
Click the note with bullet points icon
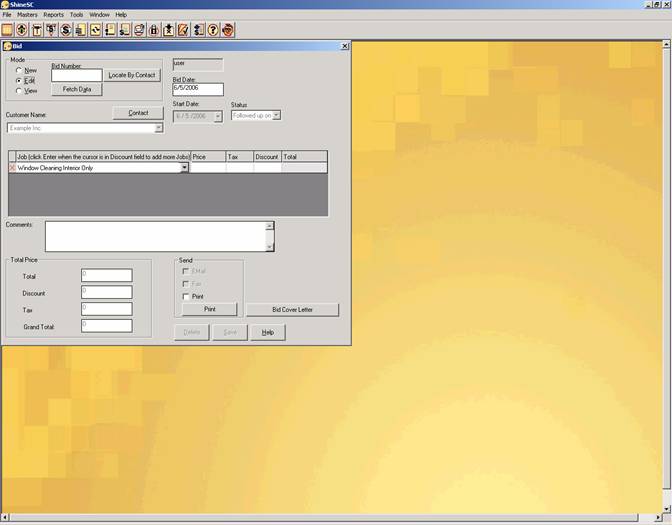[110, 30]
